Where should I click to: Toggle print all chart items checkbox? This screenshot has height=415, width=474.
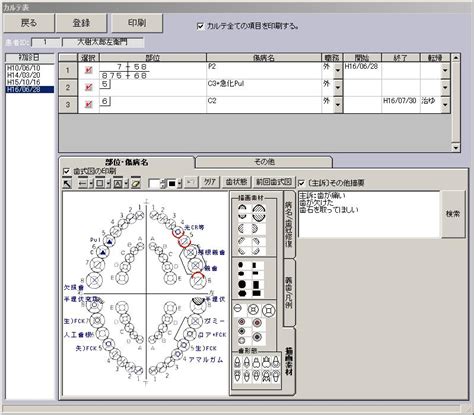pyautogui.click(x=200, y=26)
